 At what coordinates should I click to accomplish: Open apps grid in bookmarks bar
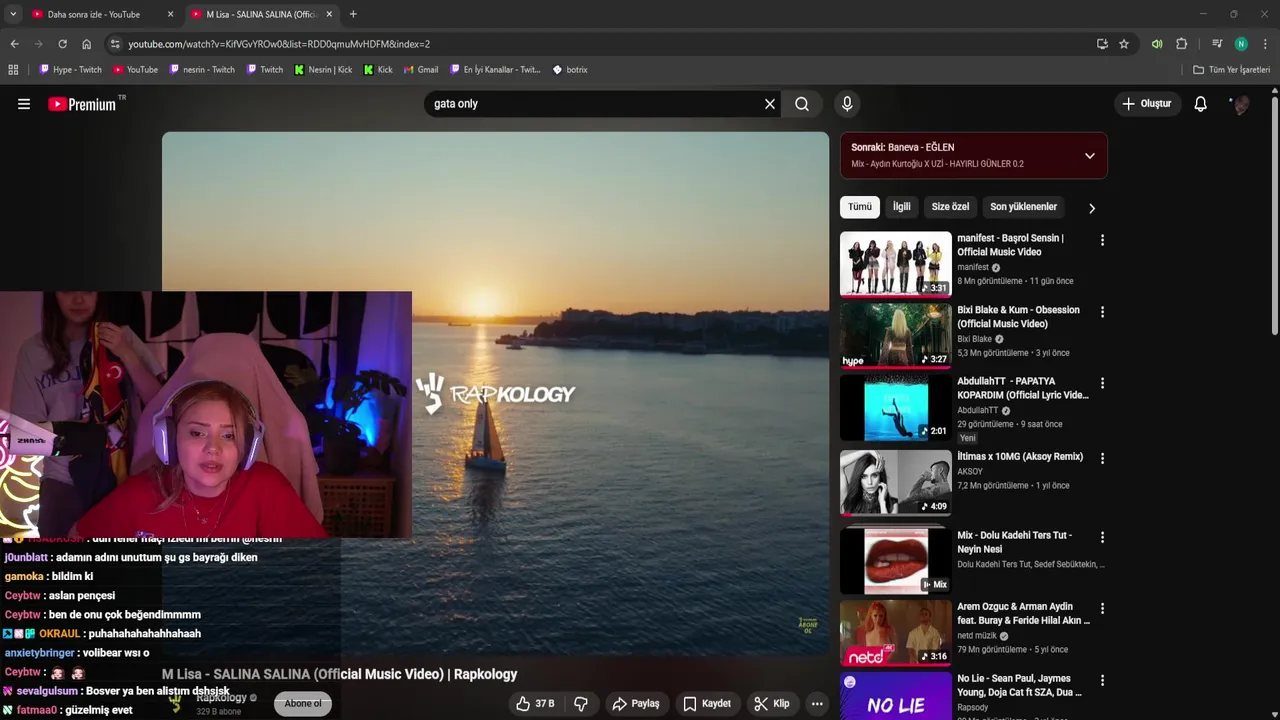click(13, 70)
